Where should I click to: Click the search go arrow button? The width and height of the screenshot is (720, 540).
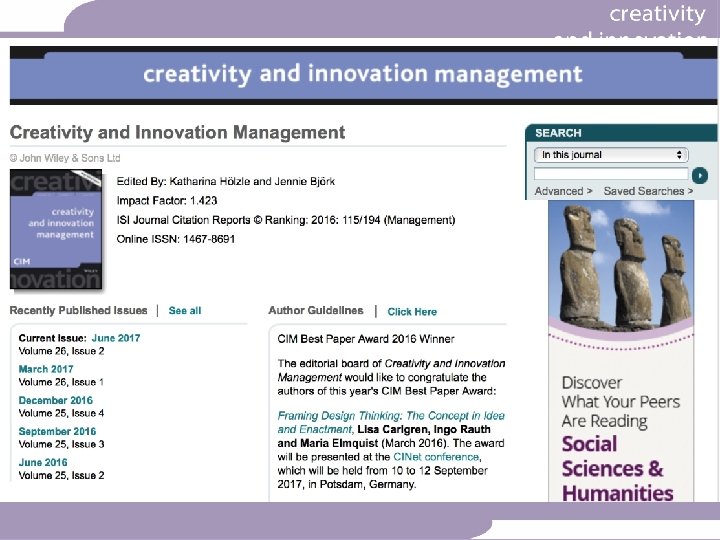point(700,175)
